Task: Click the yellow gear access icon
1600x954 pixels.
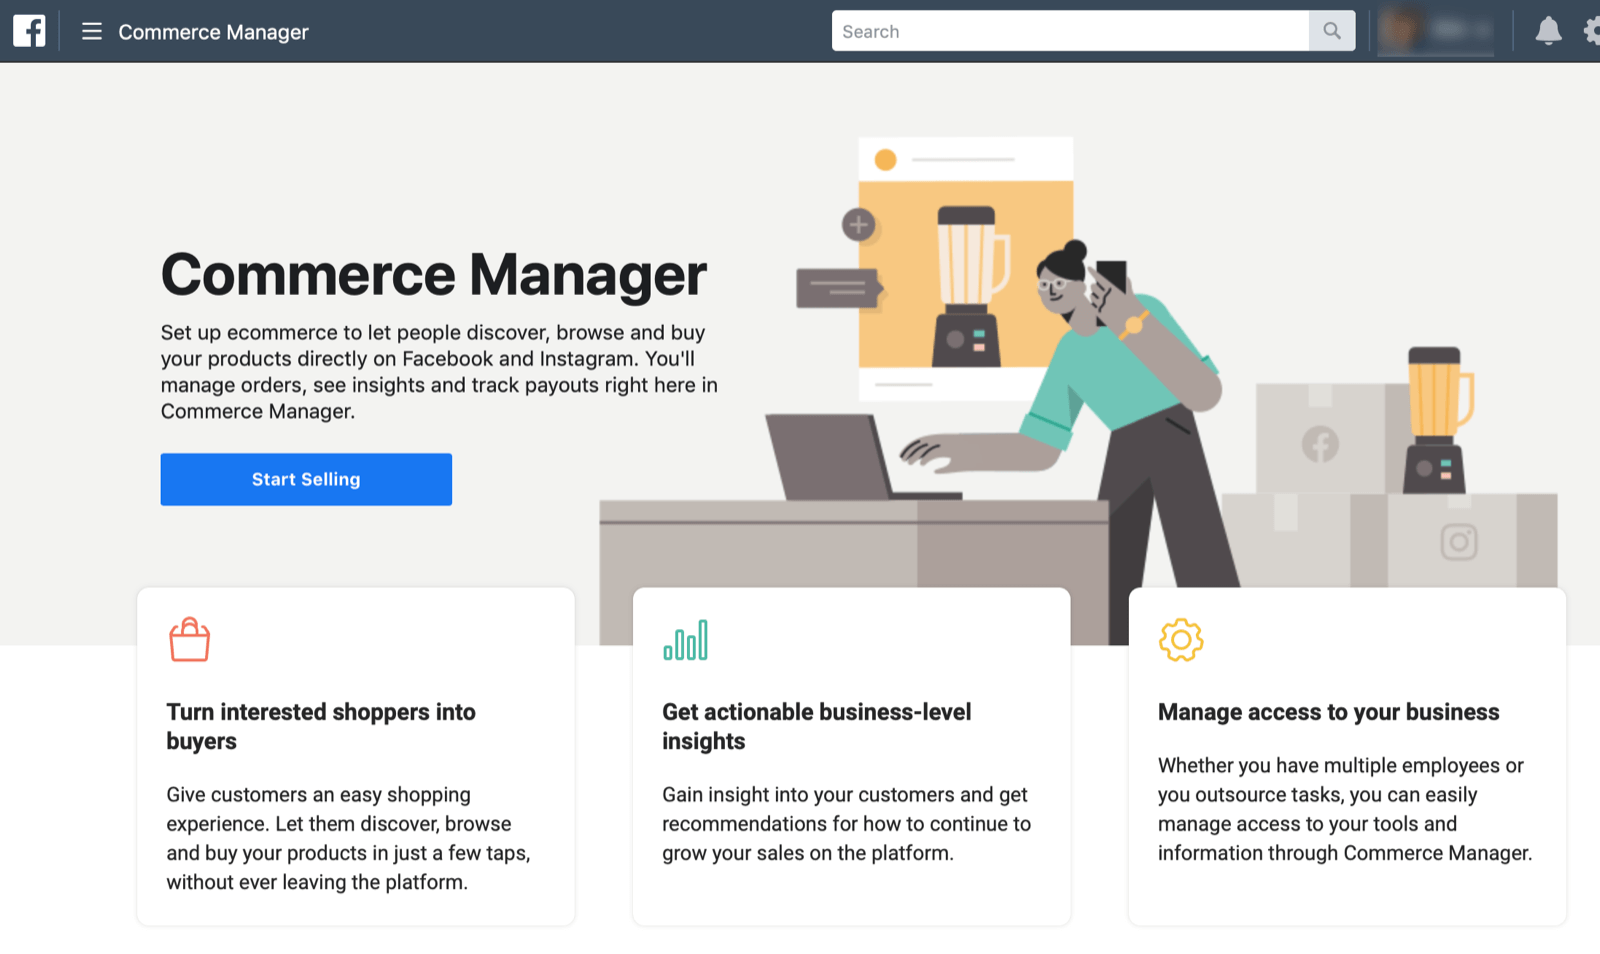Action: pos(1181,640)
